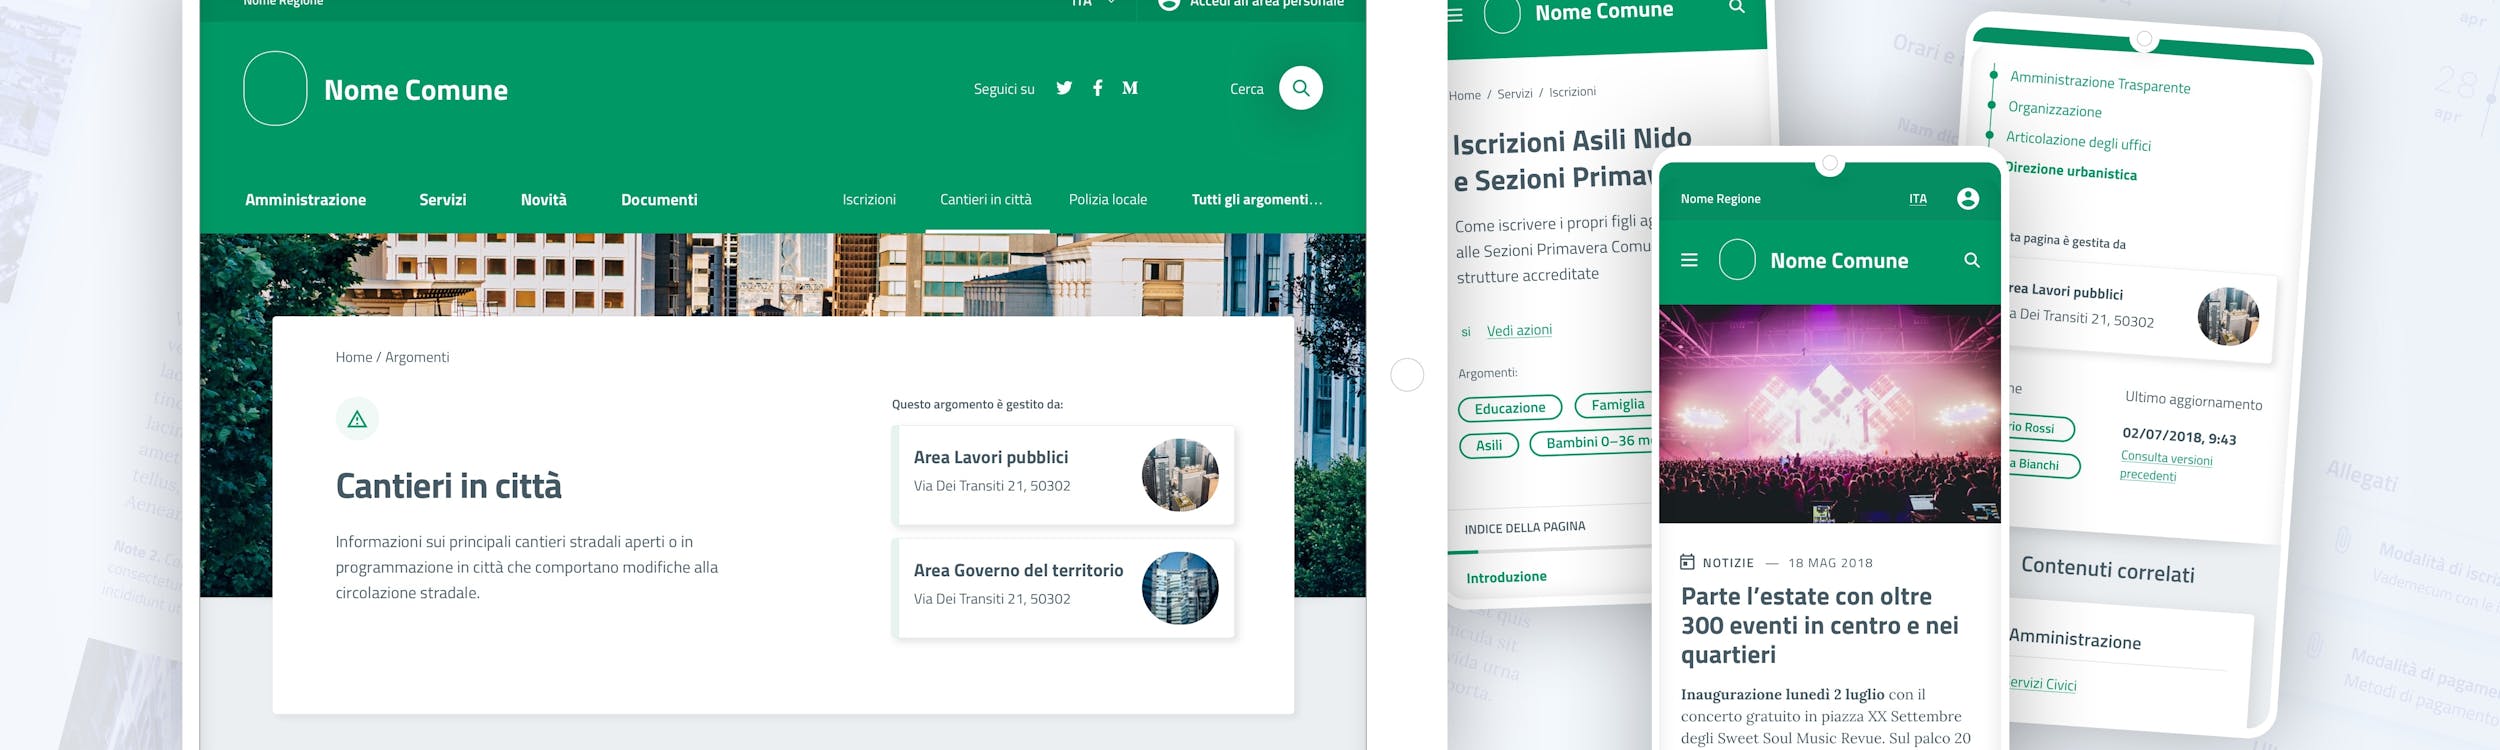
Task: Click the Twitter icon in header
Action: tap(1064, 88)
